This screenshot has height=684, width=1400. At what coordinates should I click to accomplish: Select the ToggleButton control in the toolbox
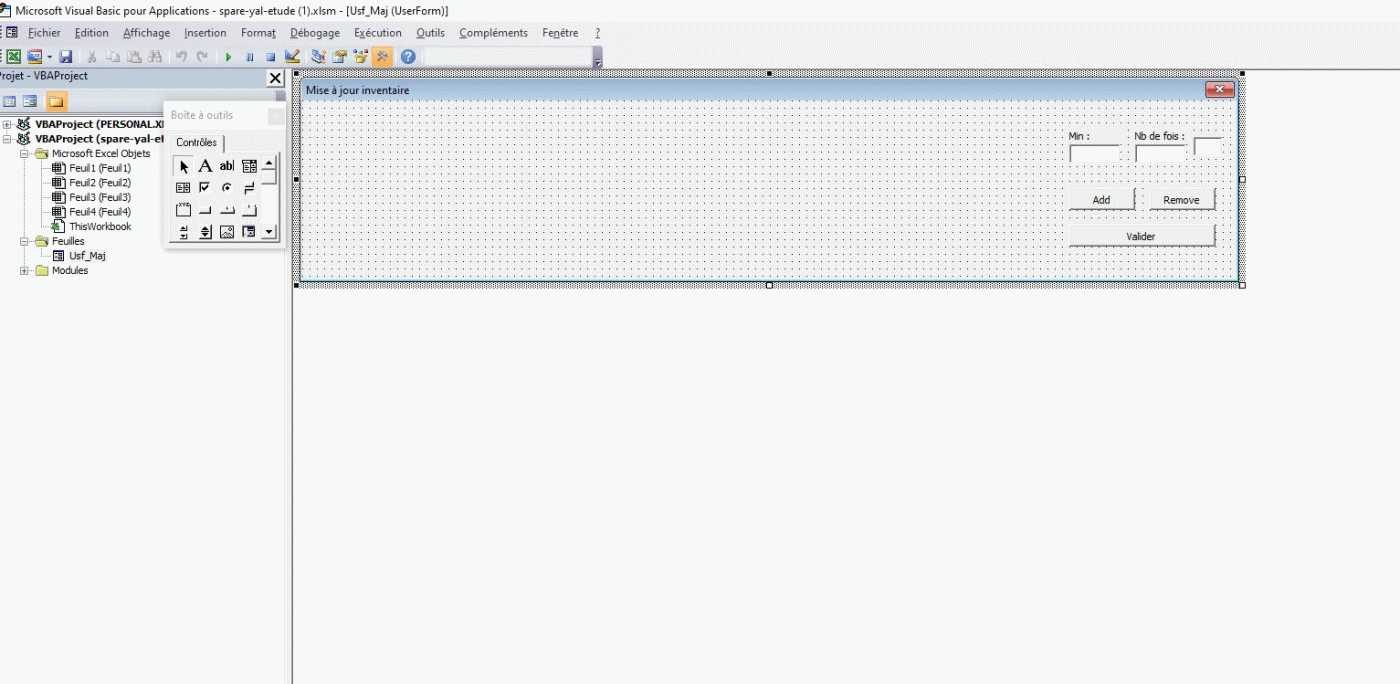click(x=249, y=188)
